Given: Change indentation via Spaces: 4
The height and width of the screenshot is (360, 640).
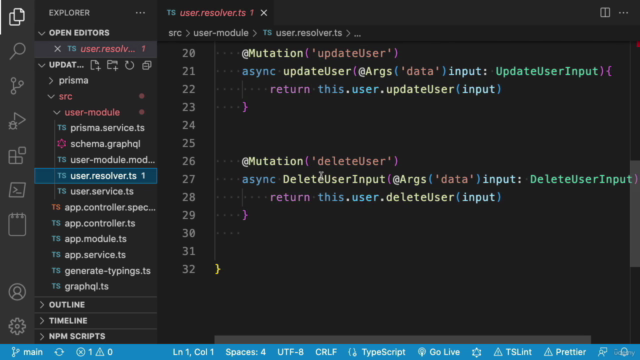Looking at the screenshot, I should click(245, 352).
